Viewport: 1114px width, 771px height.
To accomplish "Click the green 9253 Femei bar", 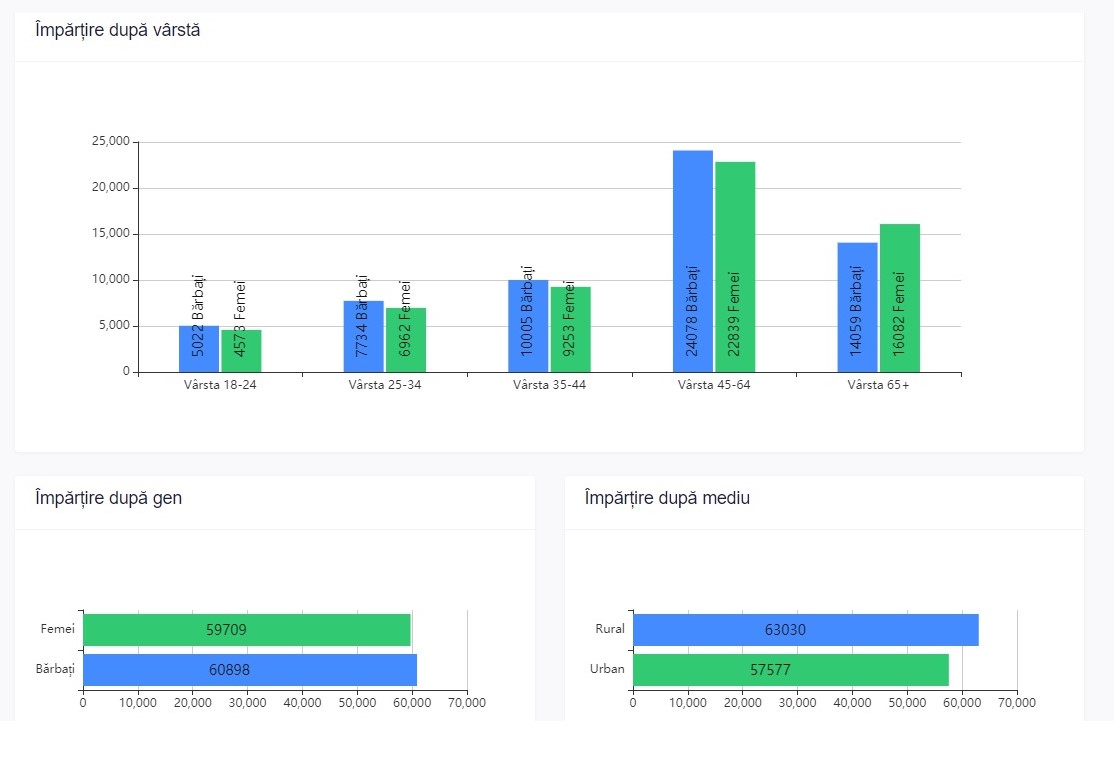I will click(x=570, y=330).
